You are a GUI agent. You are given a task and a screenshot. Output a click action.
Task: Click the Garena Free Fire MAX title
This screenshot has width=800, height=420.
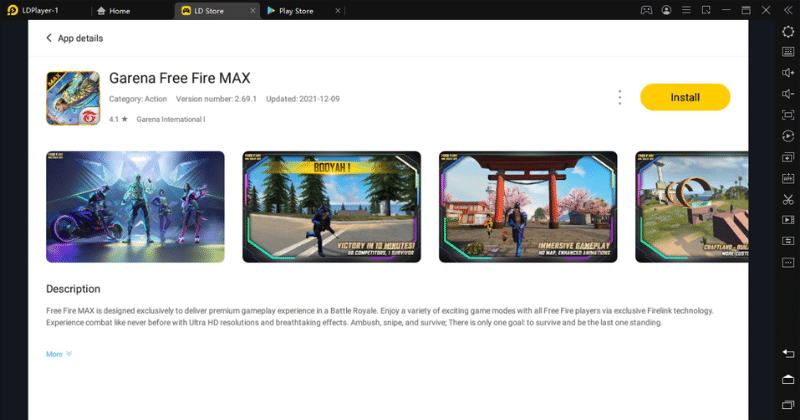tap(180, 78)
